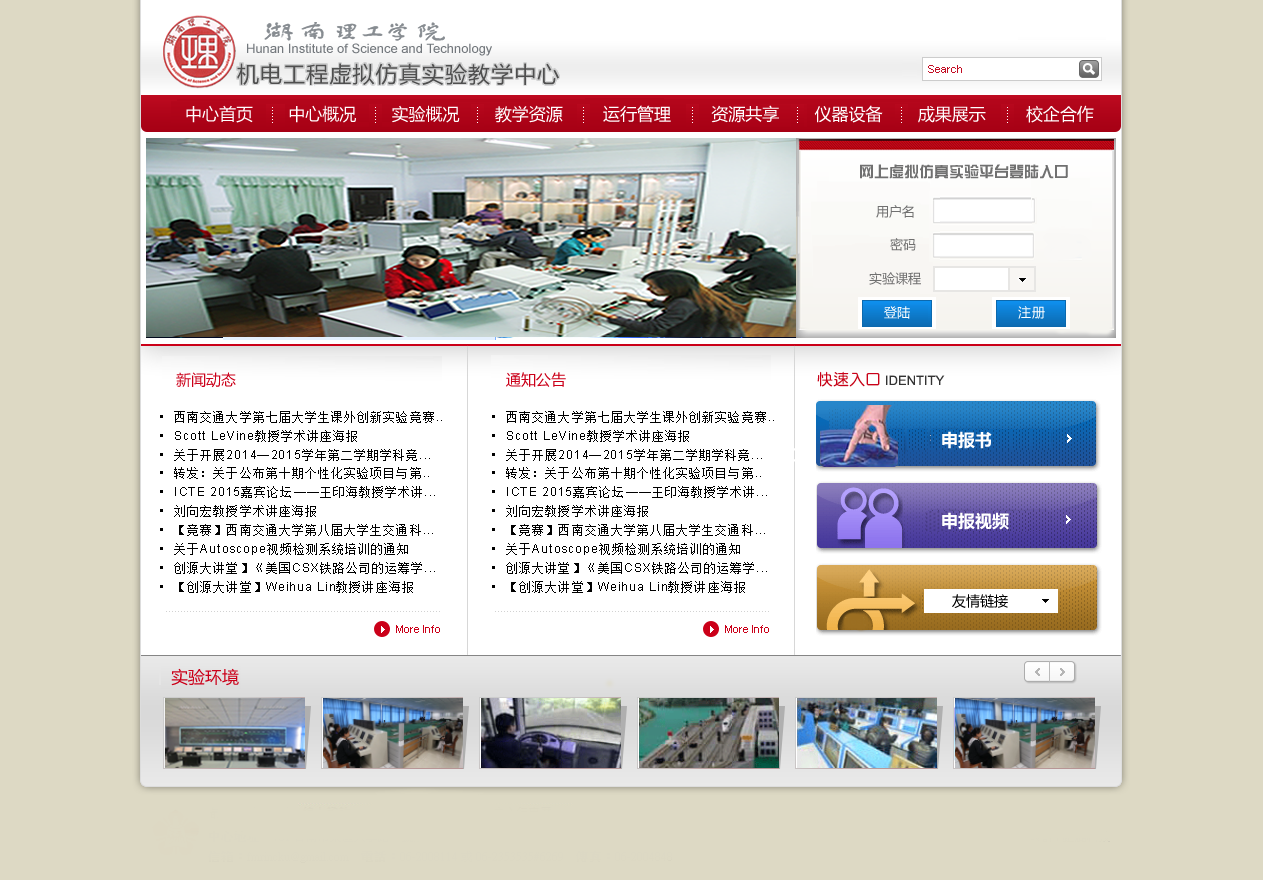Select 仪器设备 in the navigation bar
The height and width of the screenshot is (880, 1263).
[x=848, y=114]
